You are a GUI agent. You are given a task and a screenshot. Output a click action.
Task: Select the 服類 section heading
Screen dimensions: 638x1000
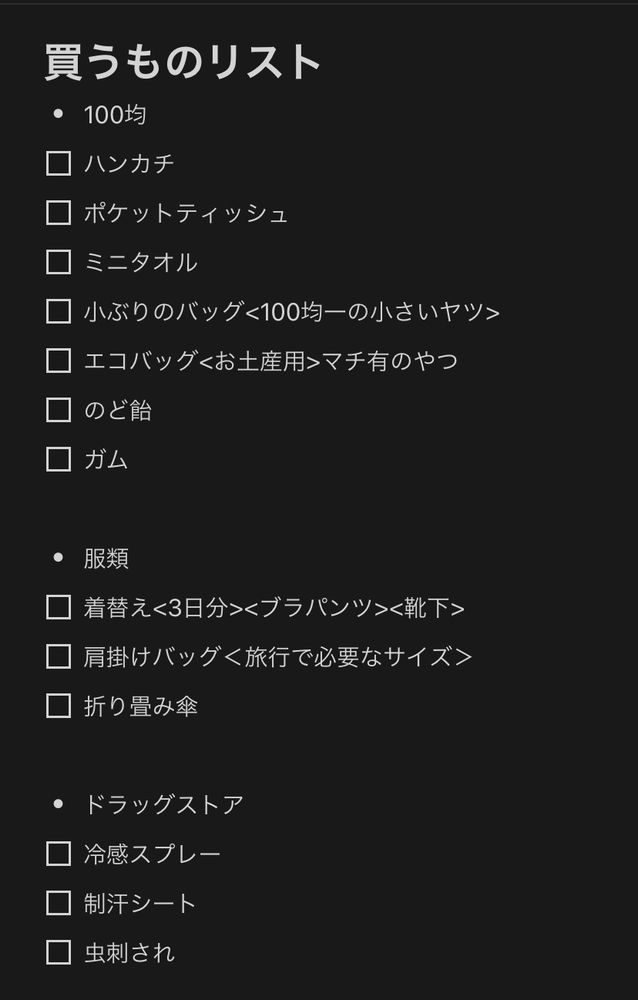107,558
